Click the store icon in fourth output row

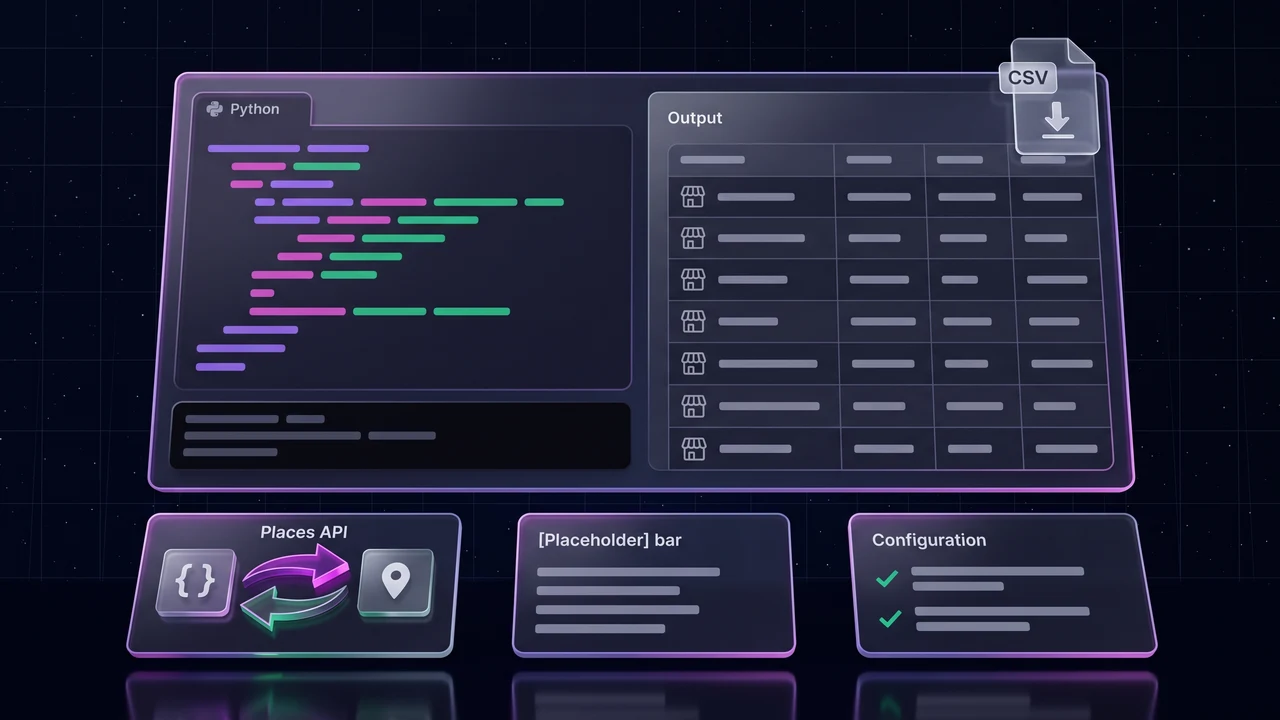tap(693, 322)
